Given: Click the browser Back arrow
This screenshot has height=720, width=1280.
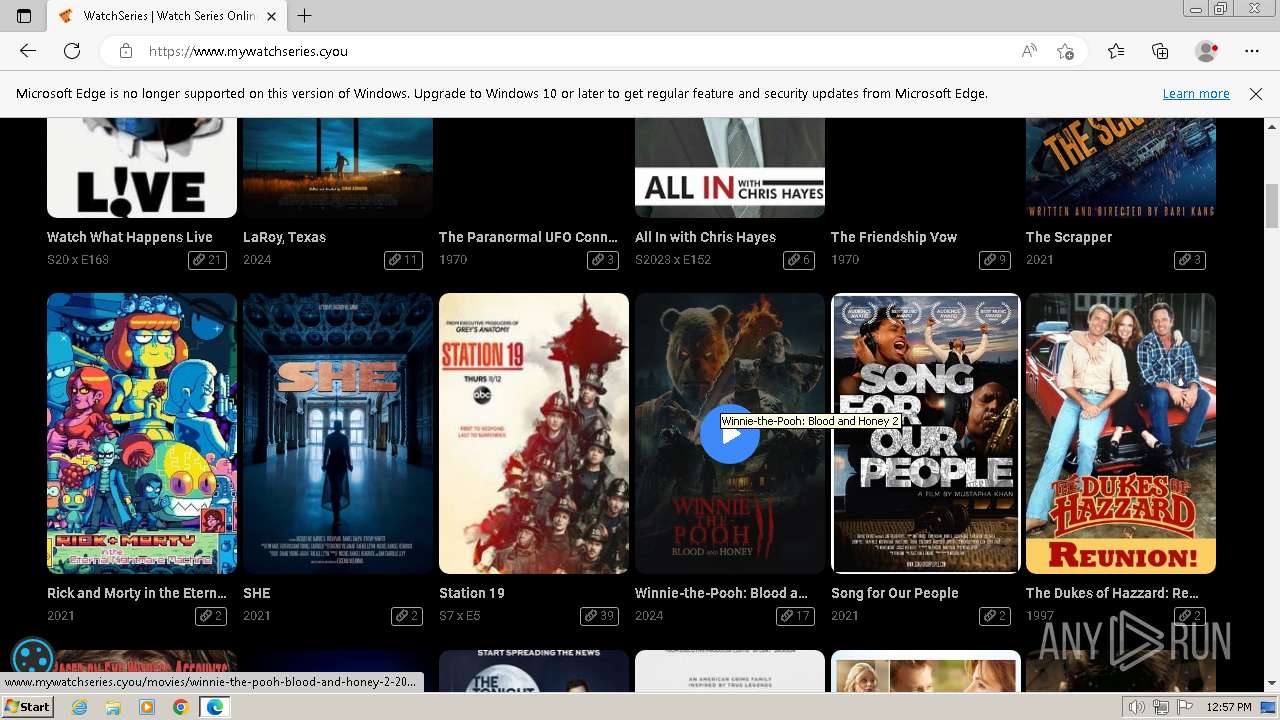Looking at the screenshot, I should point(28,51).
